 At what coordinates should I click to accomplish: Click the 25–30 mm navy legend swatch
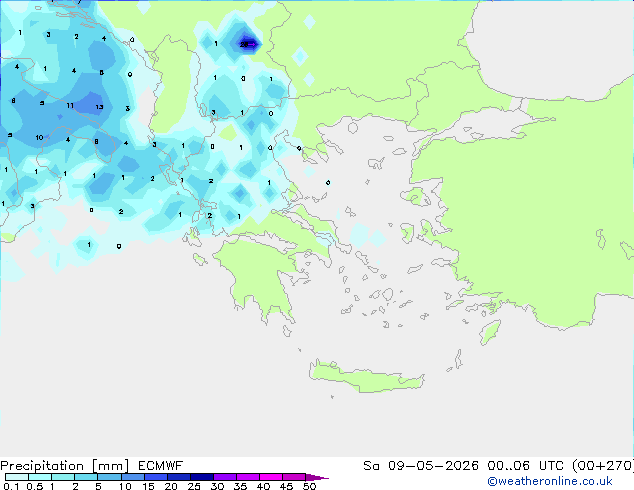(202, 477)
